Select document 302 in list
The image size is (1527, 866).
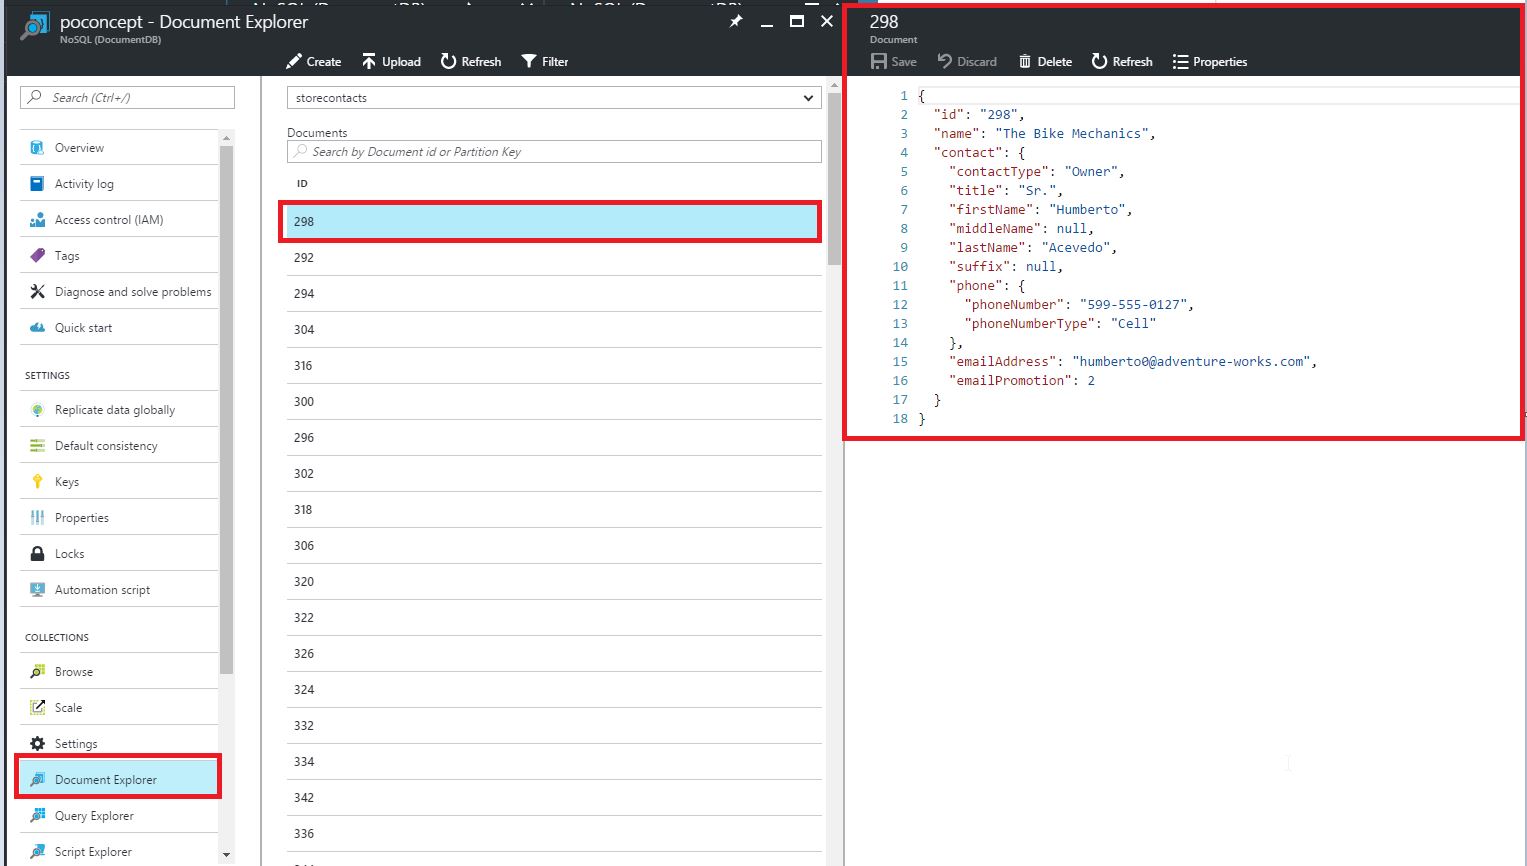pyautogui.click(x=554, y=474)
